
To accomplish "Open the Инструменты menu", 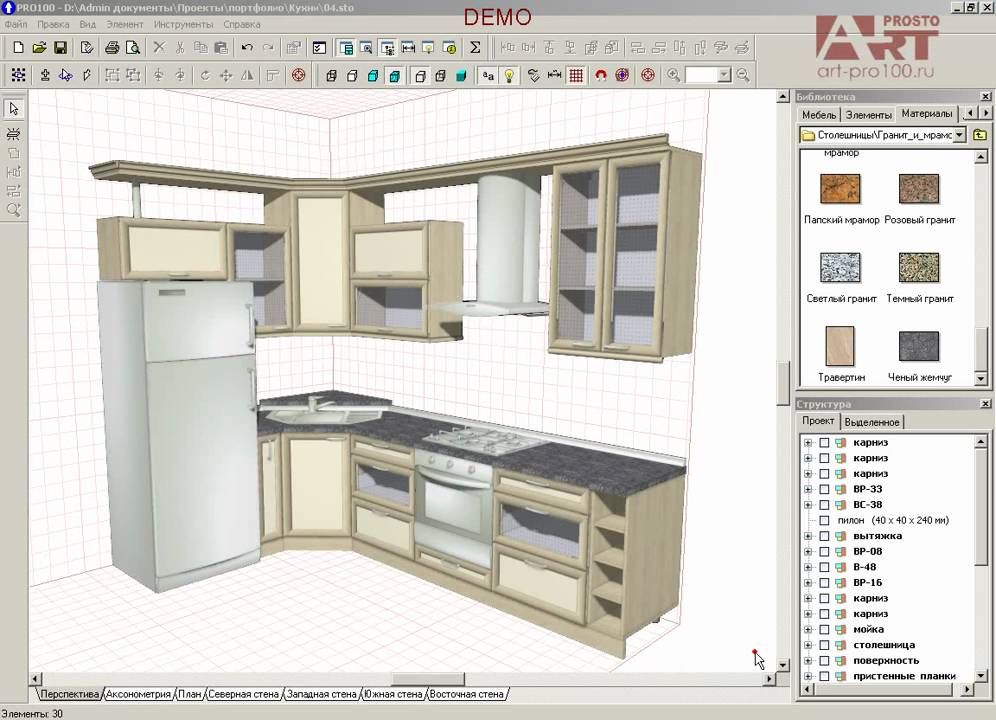I will coord(184,24).
